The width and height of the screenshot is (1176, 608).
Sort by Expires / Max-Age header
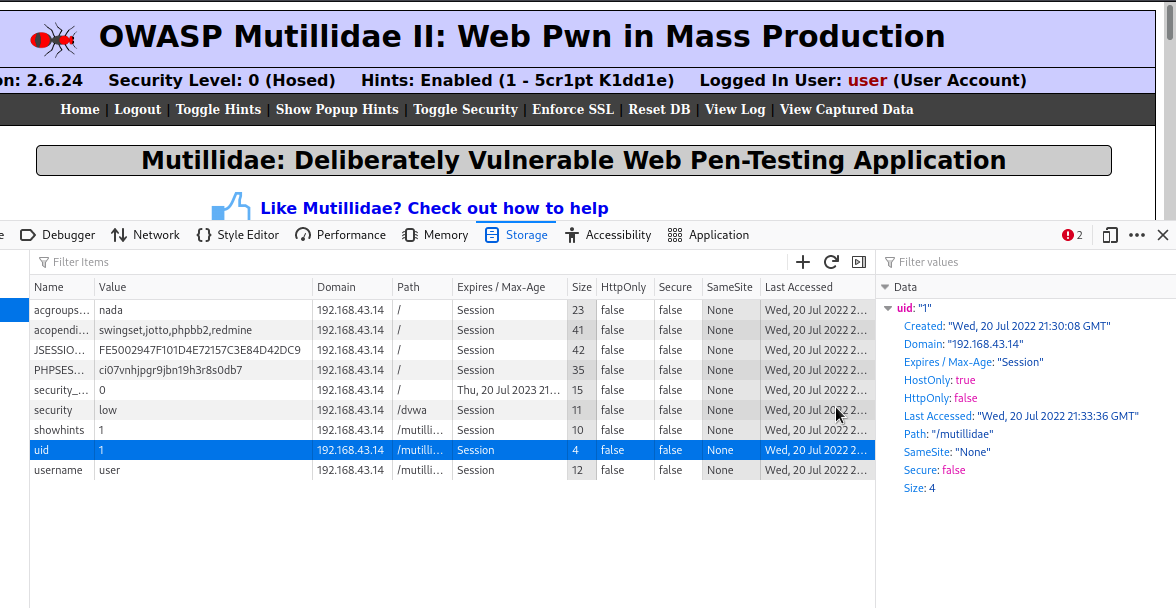(510, 287)
